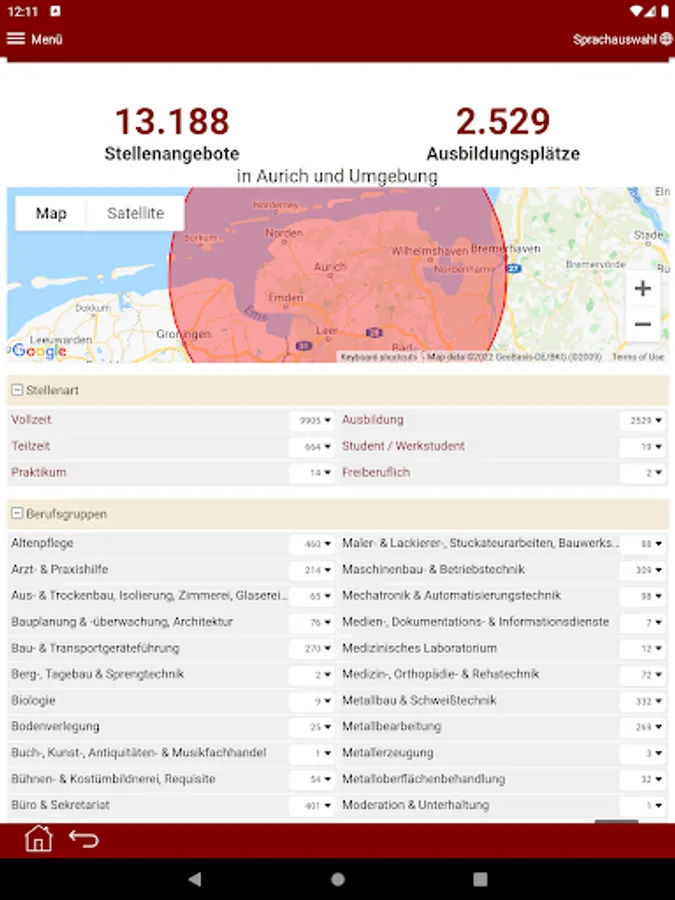Click Metalloberflächenbehandlung job group
Image resolution: width=675 pixels, height=900 pixels.
pyautogui.click(x=424, y=779)
